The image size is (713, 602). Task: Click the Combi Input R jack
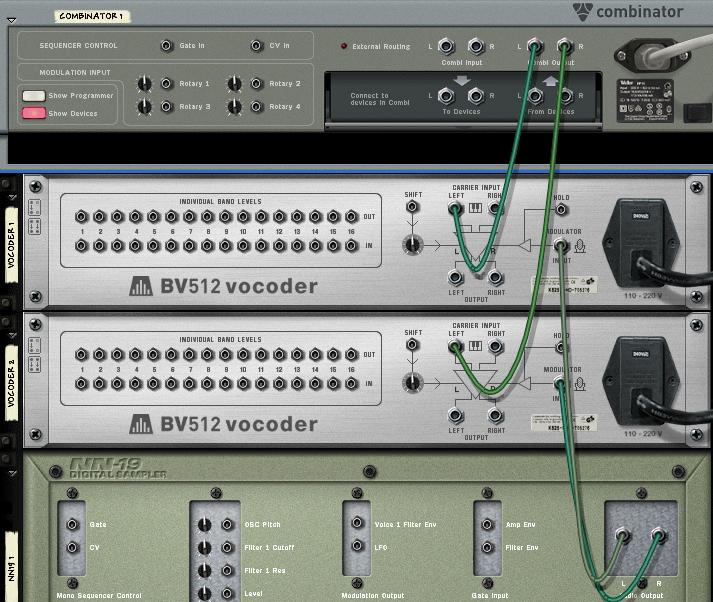476,46
